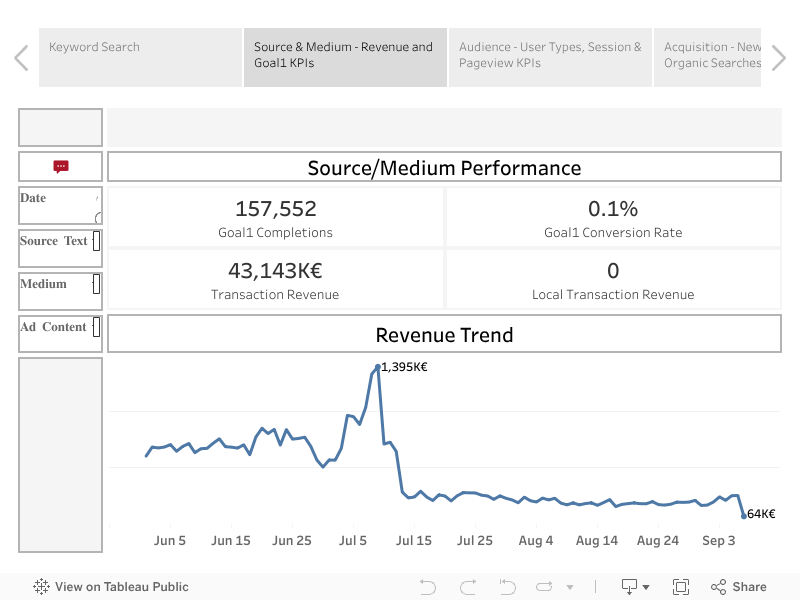Click the Undo arrow icon
Screen dimensions: 800x600
pos(427,587)
